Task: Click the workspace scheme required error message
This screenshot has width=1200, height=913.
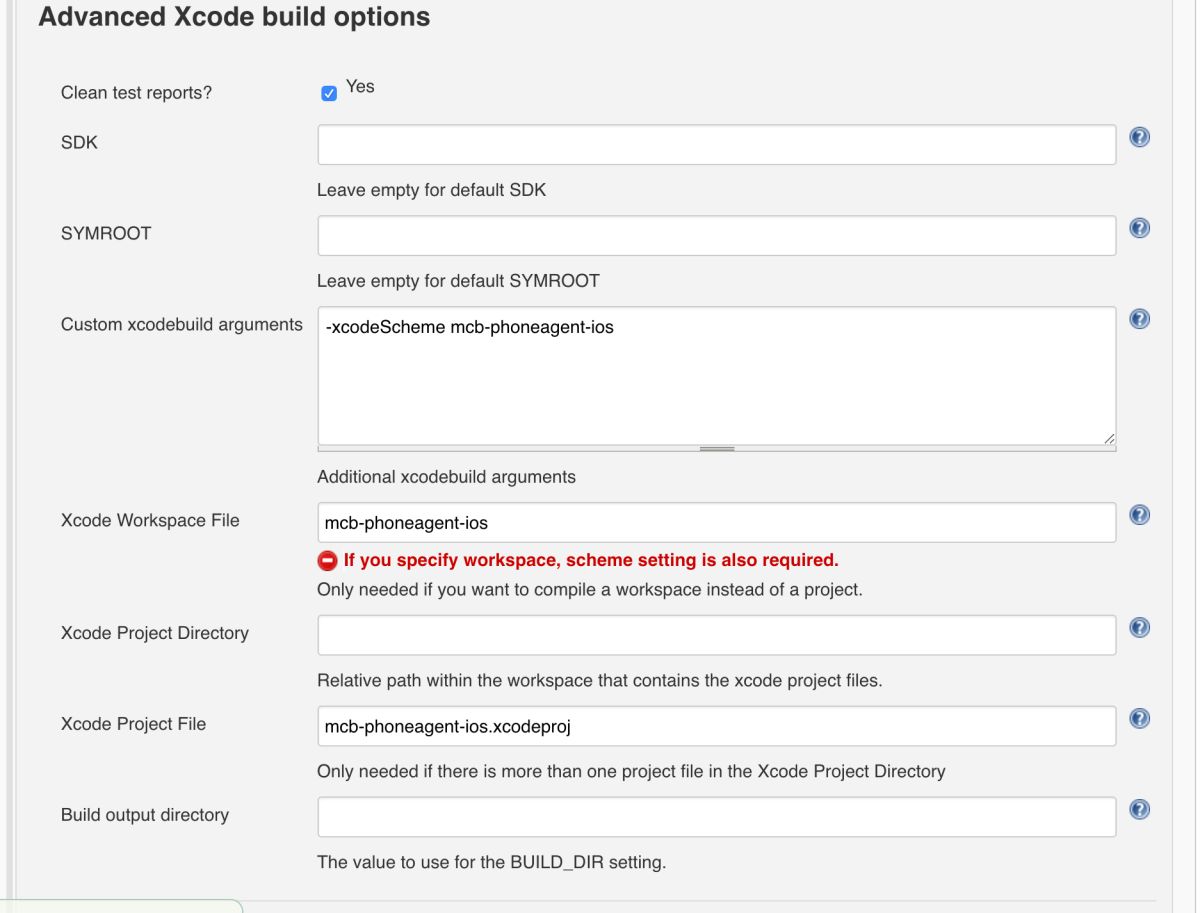Action: click(591, 560)
